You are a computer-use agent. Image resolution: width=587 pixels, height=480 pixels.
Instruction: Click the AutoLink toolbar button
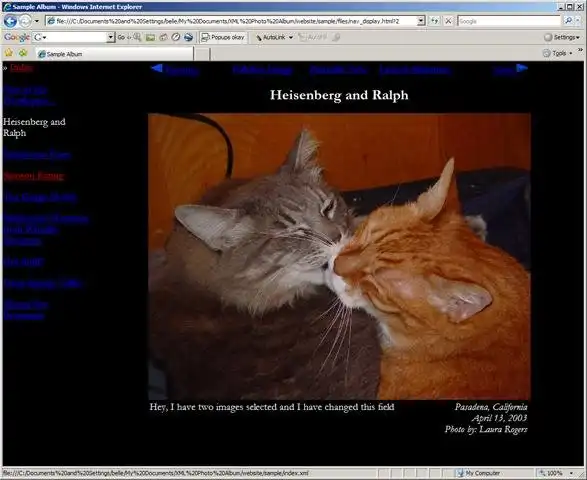[x=270, y=37]
